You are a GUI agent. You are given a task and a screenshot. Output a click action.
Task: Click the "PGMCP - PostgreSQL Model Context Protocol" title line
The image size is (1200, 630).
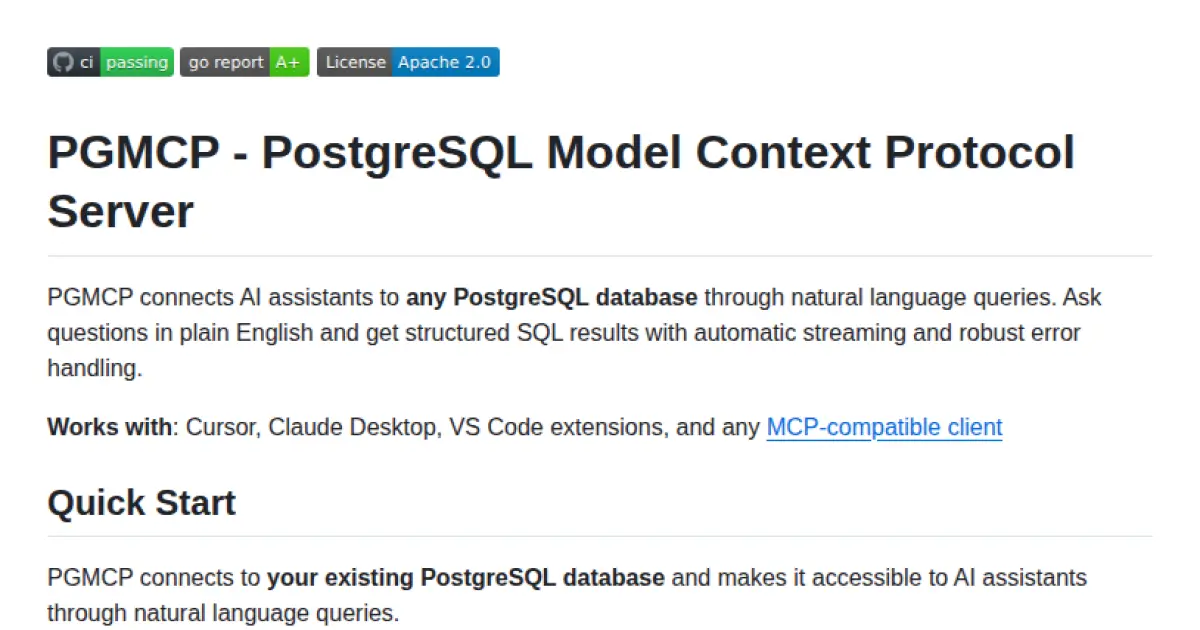(560, 153)
